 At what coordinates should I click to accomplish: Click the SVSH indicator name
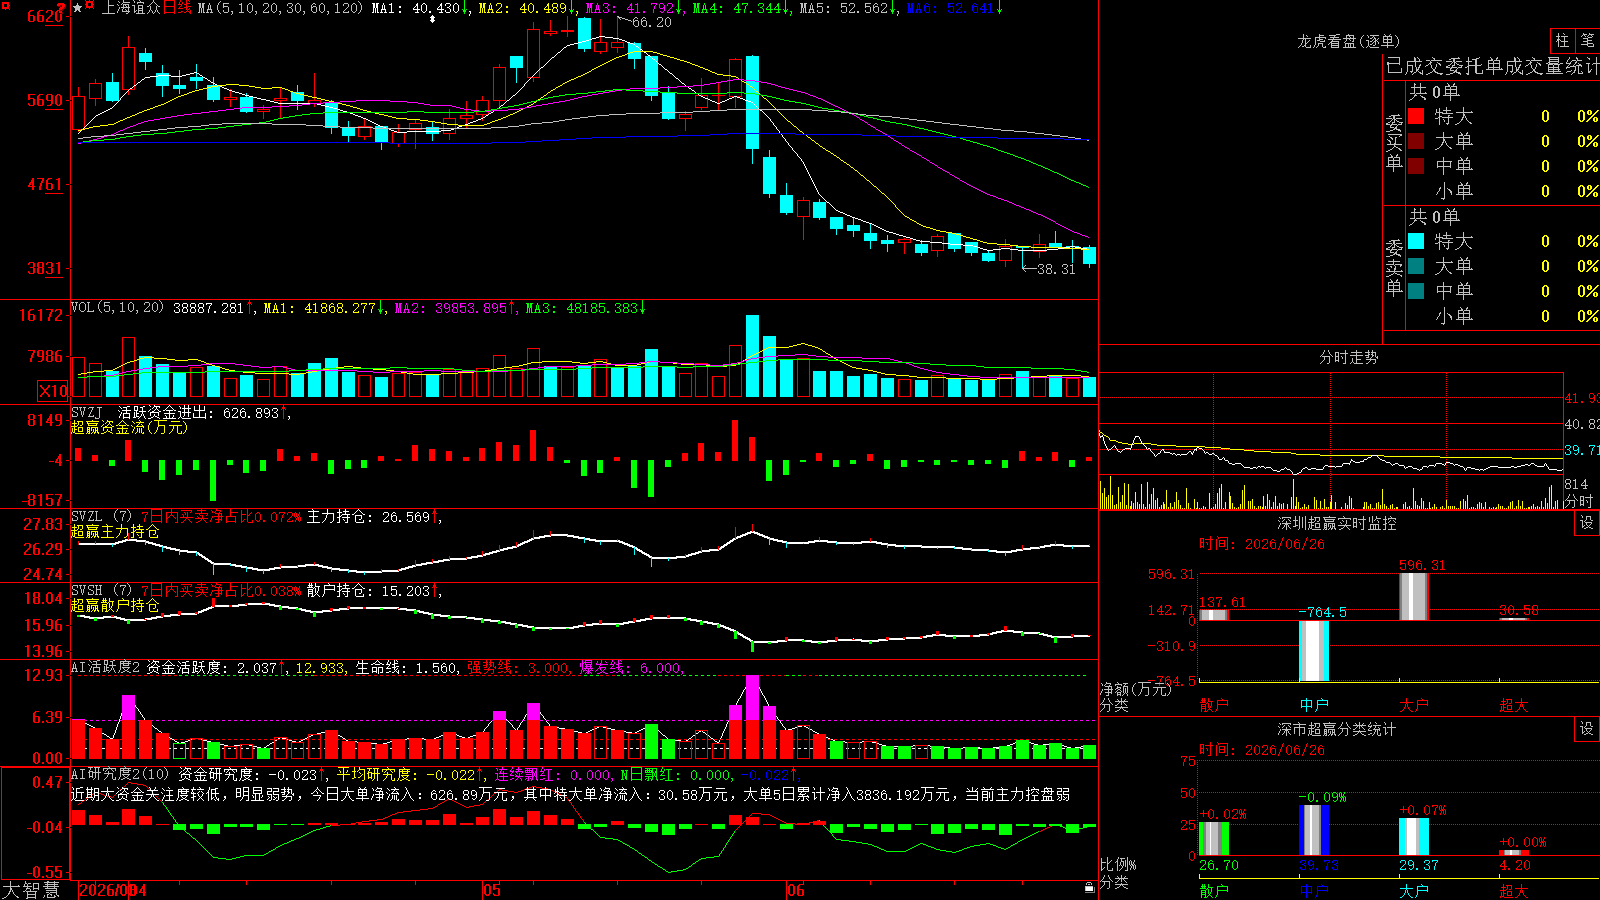pyautogui.click(x=87, y=591)
